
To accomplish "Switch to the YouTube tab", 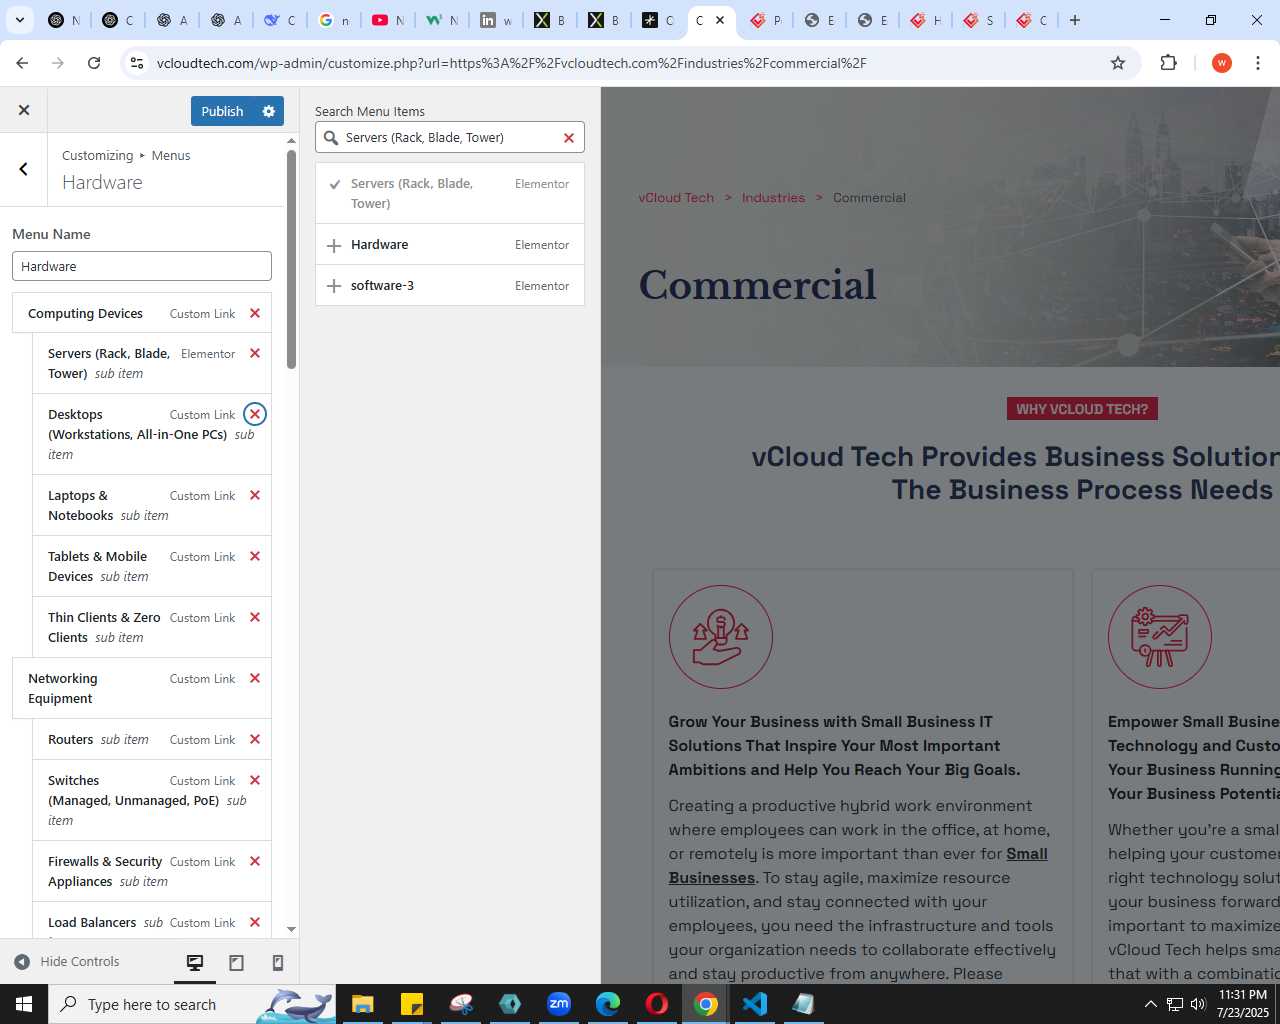I will click(x=388, y=20).
